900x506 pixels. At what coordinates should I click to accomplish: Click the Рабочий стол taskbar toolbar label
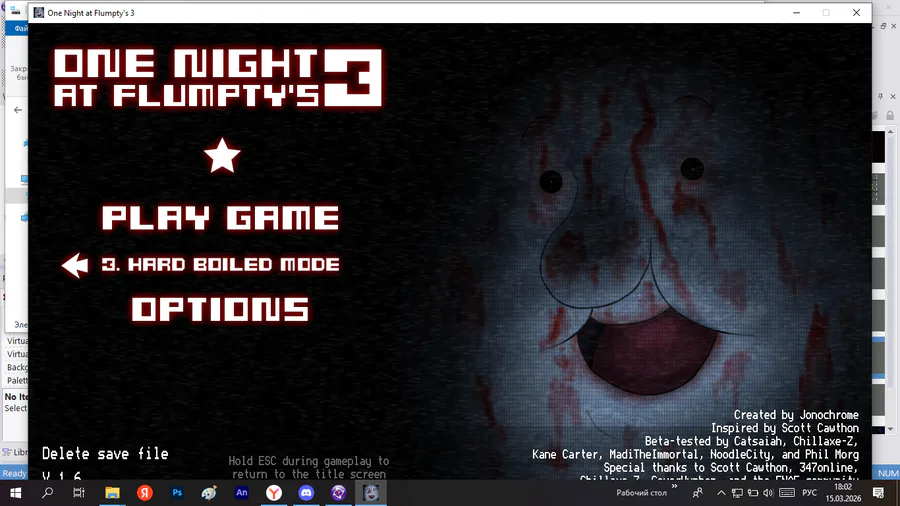(x=641, y=493)
